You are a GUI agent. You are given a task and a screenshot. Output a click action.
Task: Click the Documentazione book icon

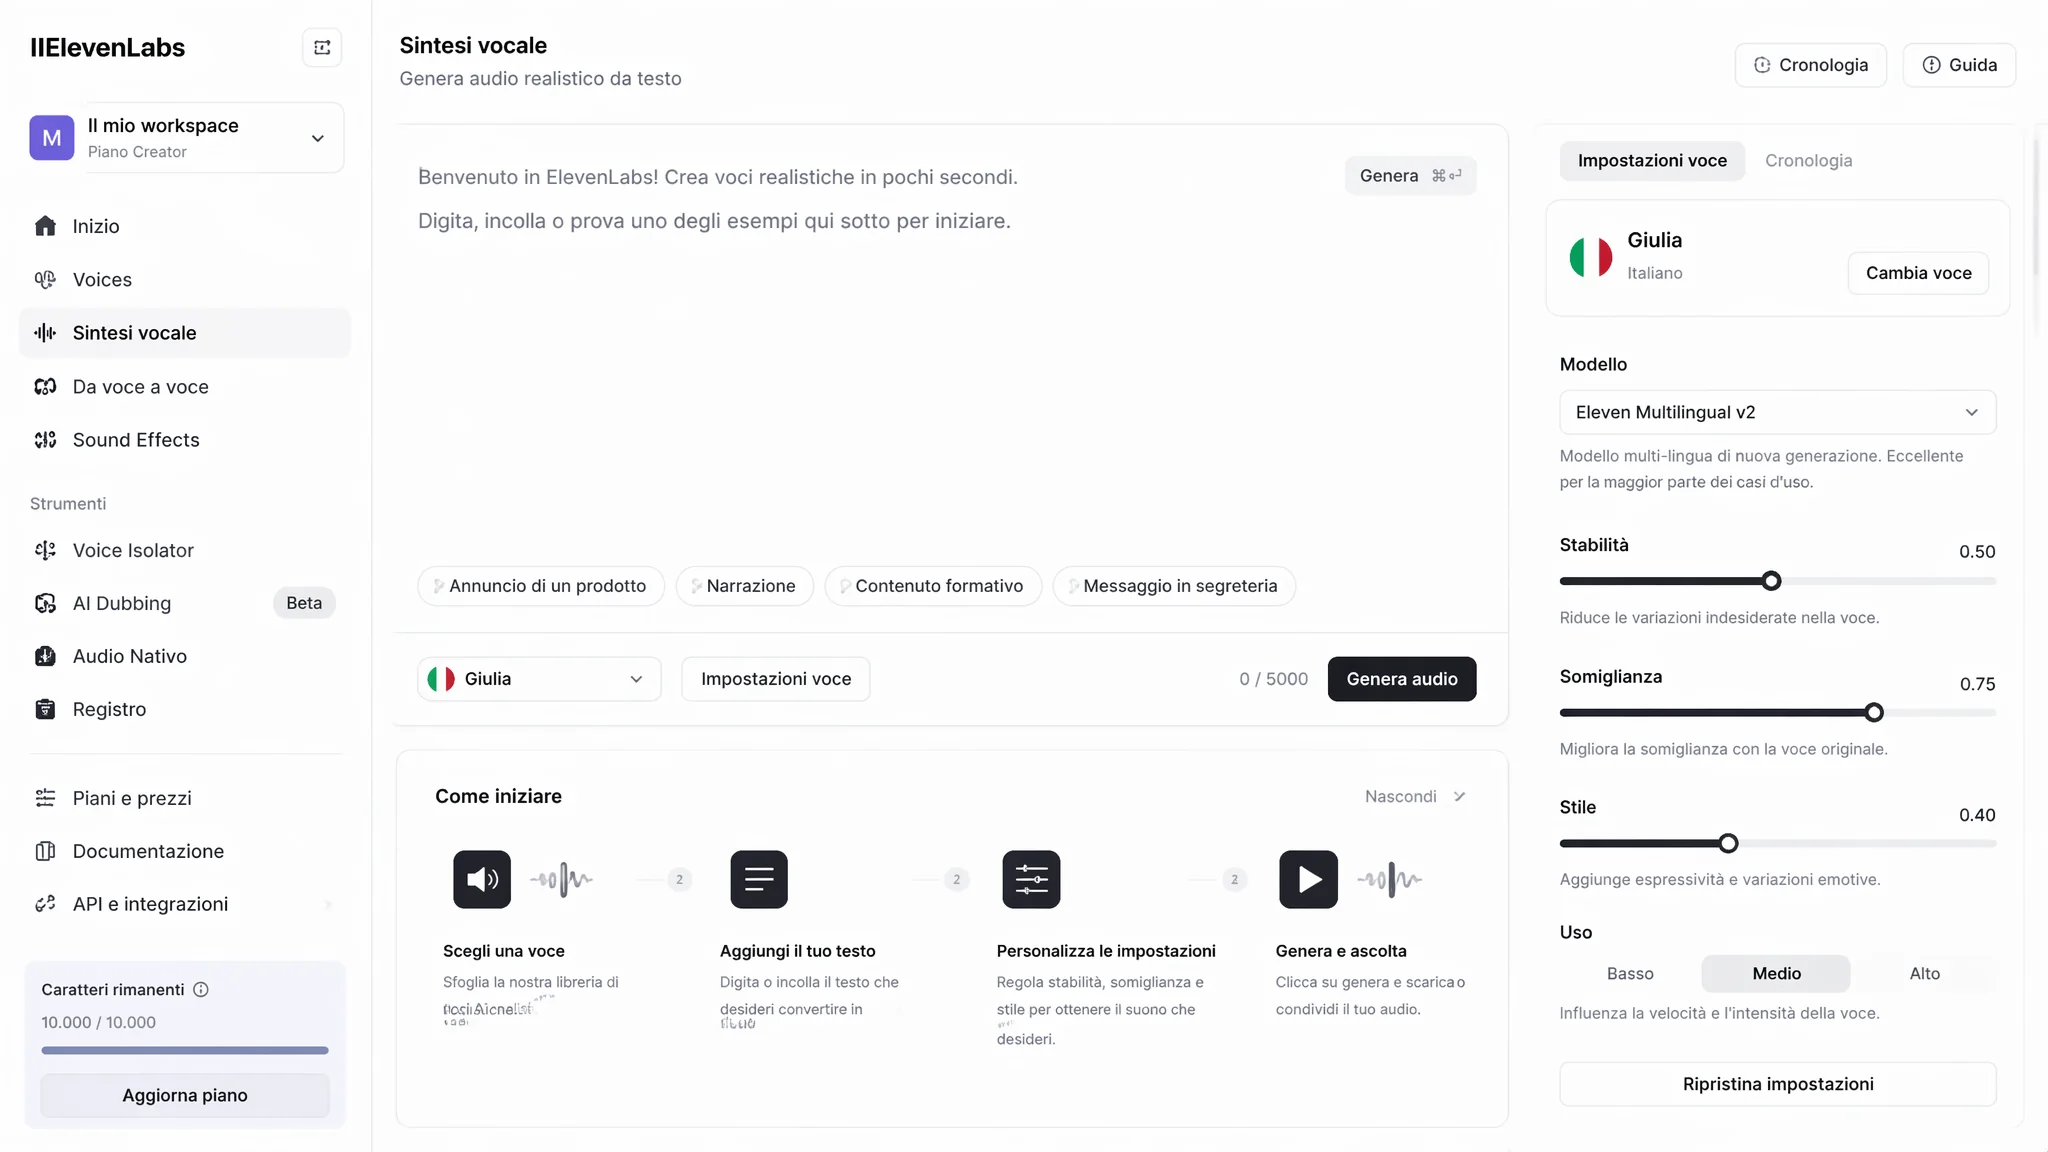(45, 851)
